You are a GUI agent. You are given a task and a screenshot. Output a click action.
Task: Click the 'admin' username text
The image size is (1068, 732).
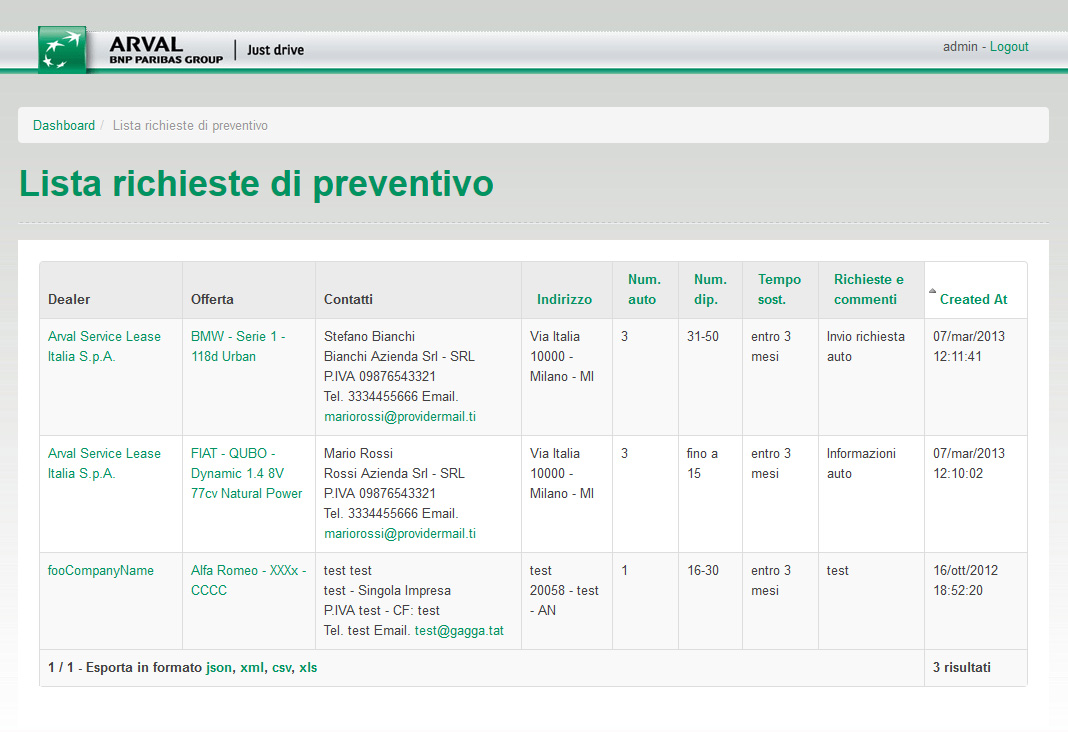[960, 46]
